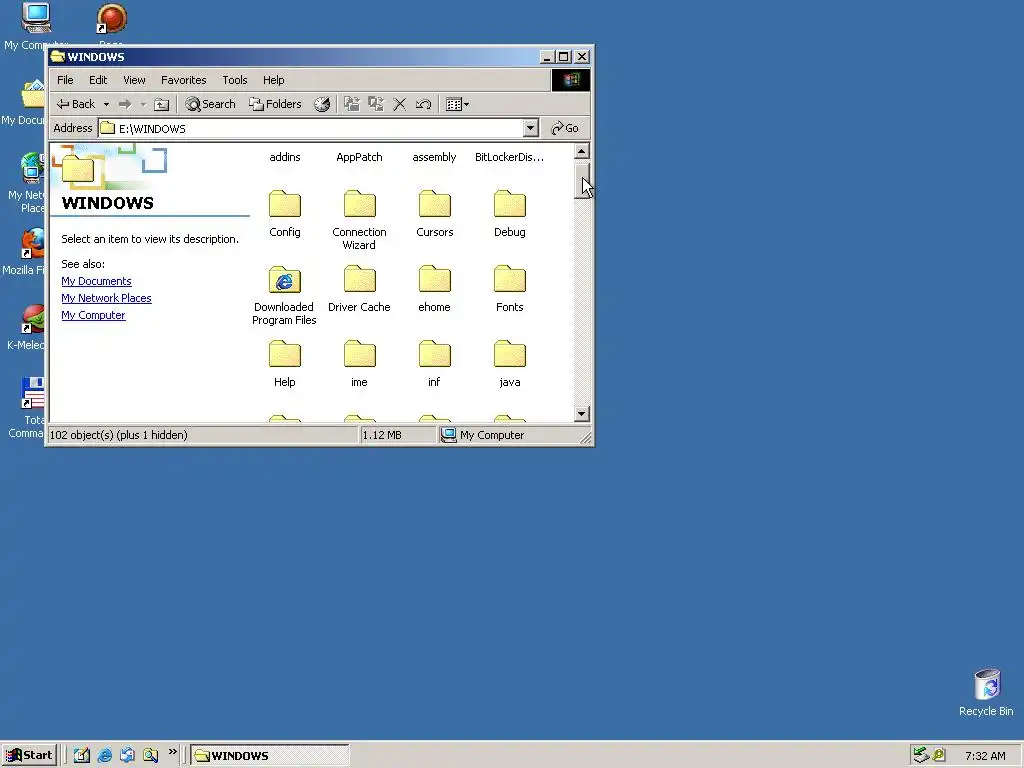Open the Back history dropdown arrow

(106, 104)
